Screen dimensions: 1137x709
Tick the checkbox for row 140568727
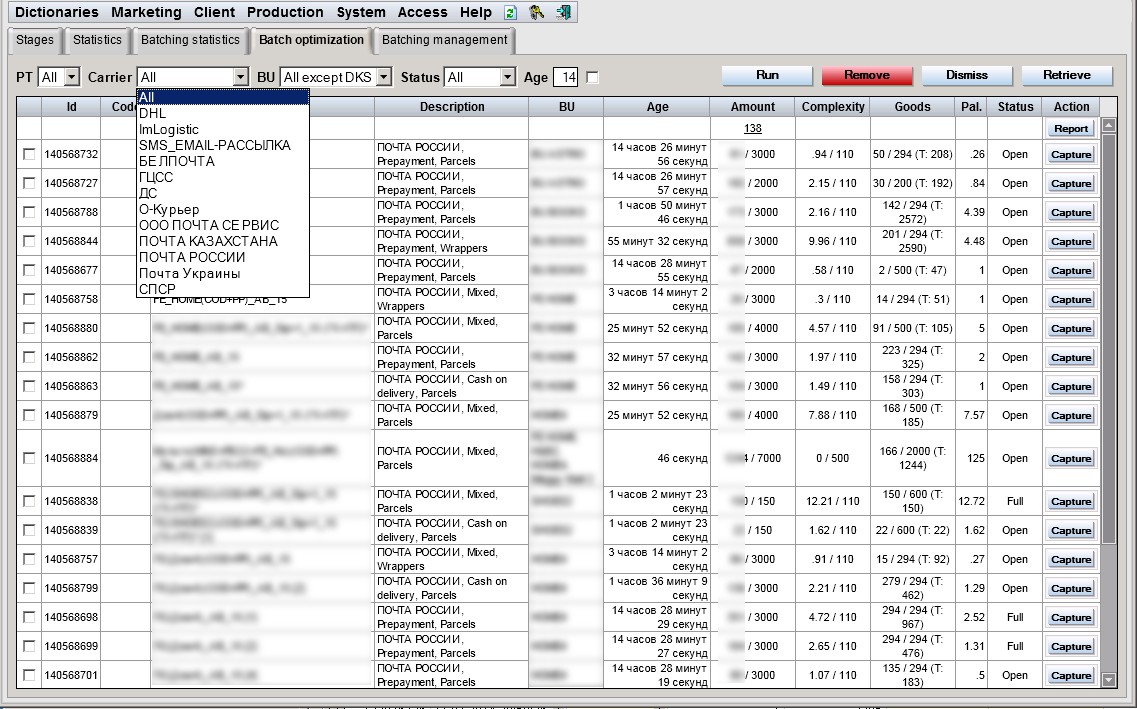[x=29, y=183]
